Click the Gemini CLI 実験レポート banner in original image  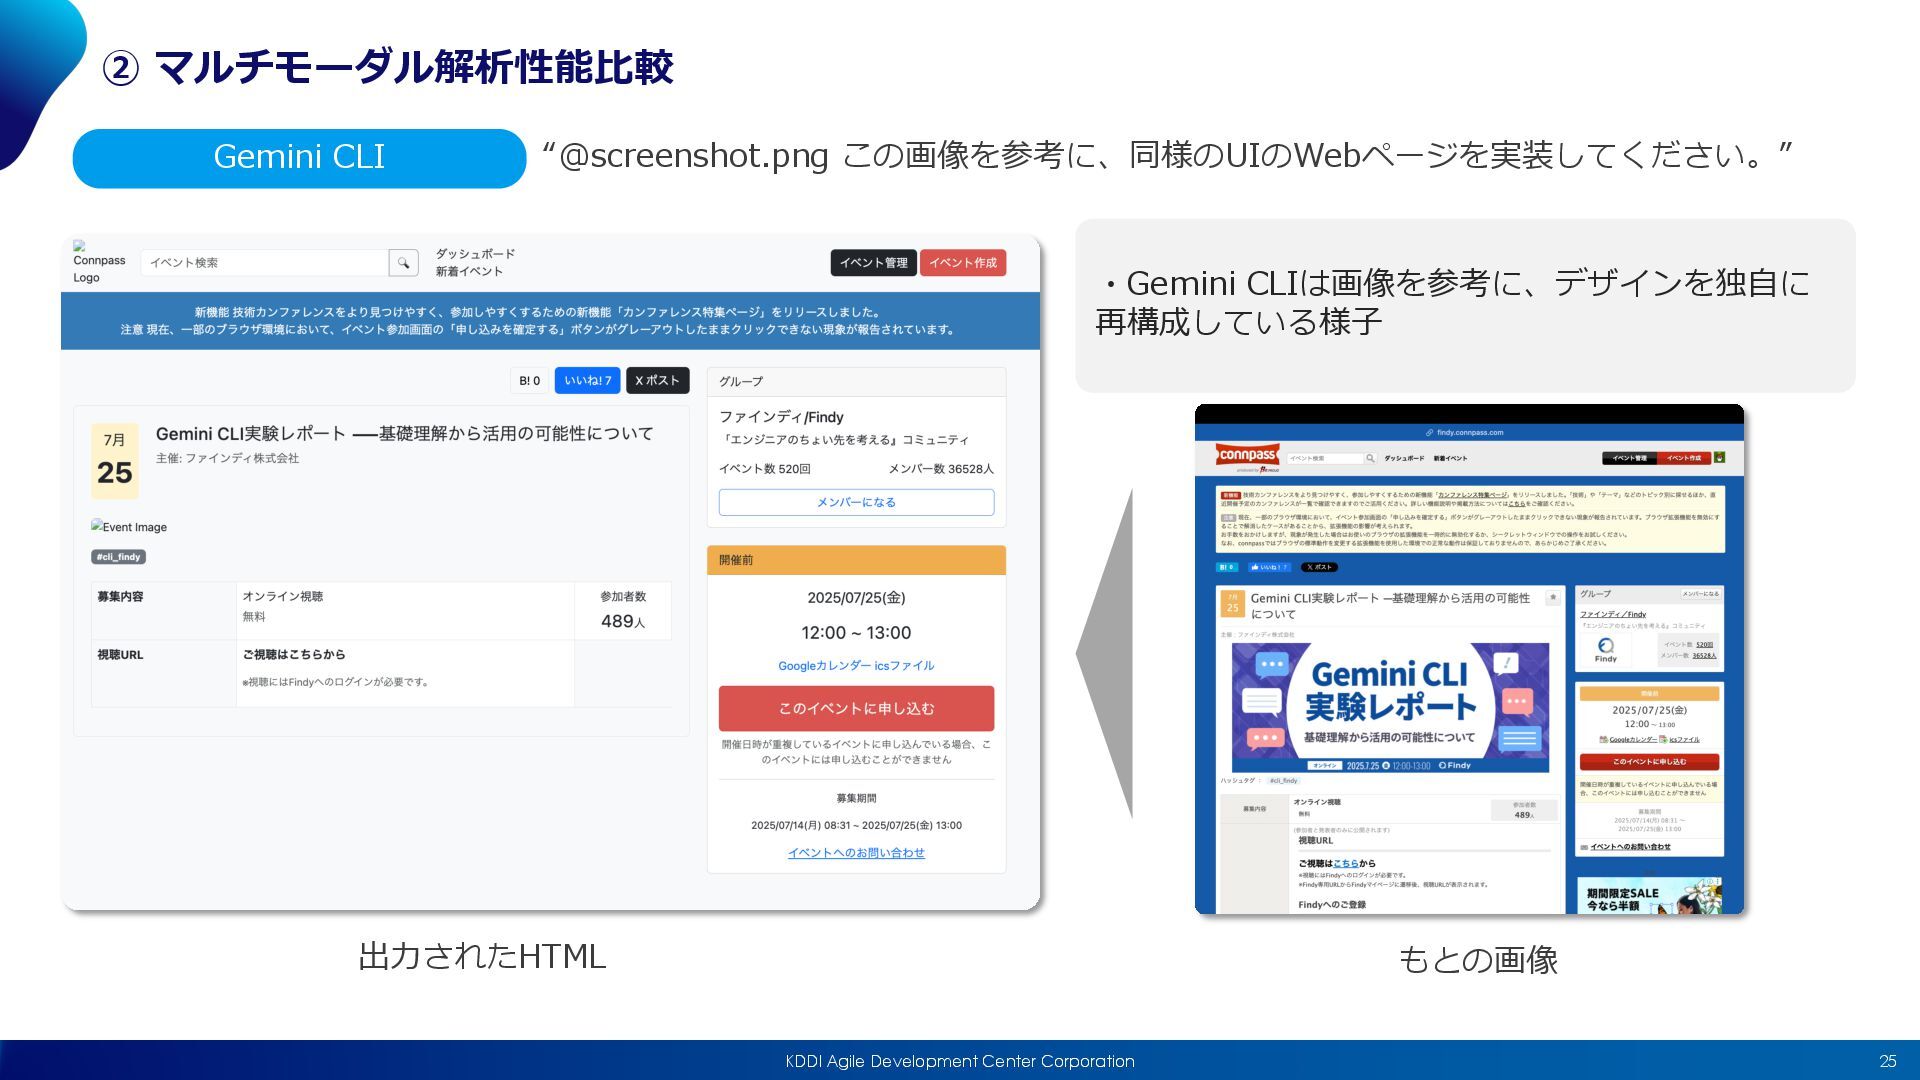(1390, 707)
